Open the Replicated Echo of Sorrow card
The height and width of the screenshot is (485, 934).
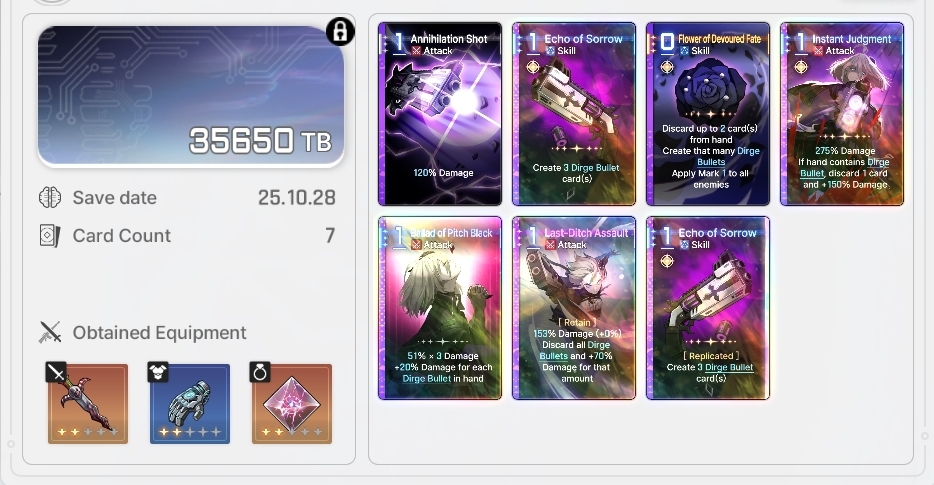tap(708, 308)
